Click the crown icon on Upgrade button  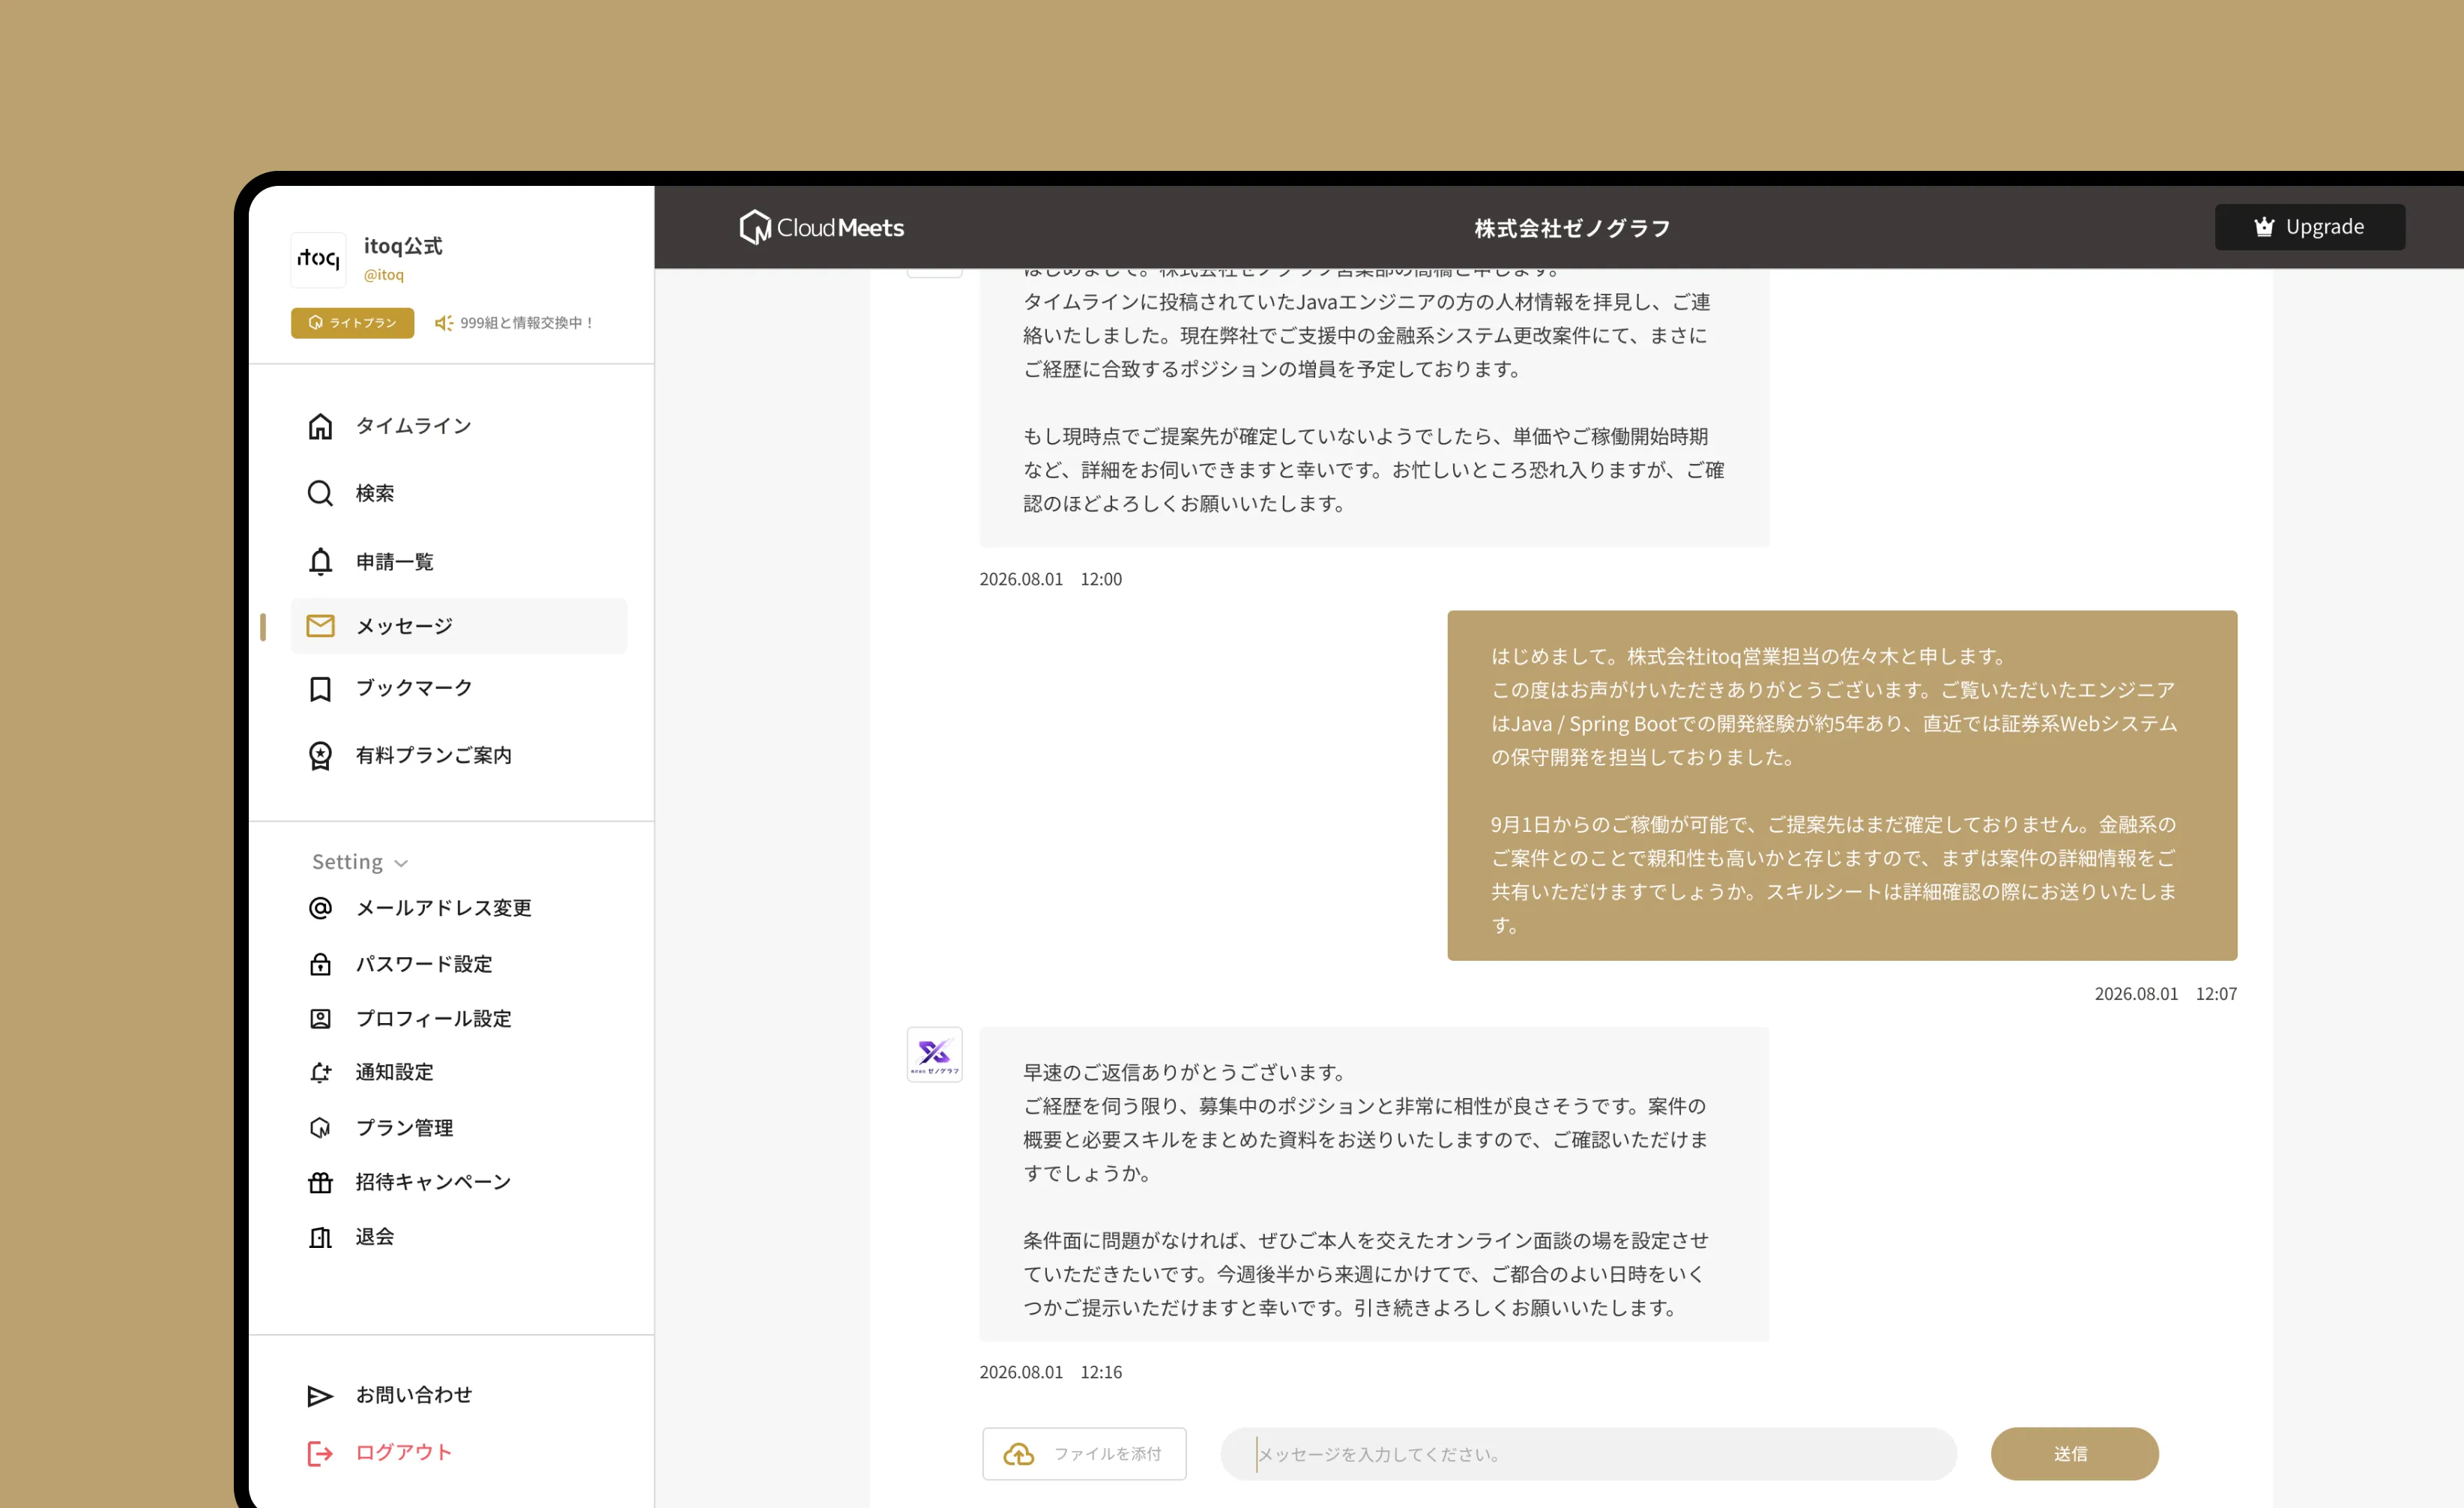[x=2264, y=227]
